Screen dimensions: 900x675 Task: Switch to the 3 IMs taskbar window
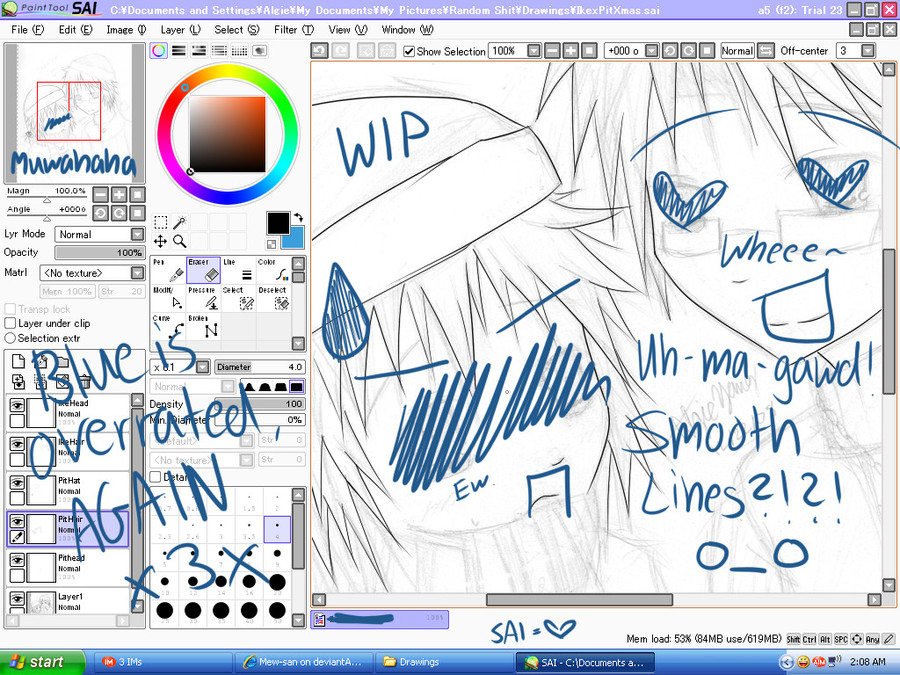[162, 662]
